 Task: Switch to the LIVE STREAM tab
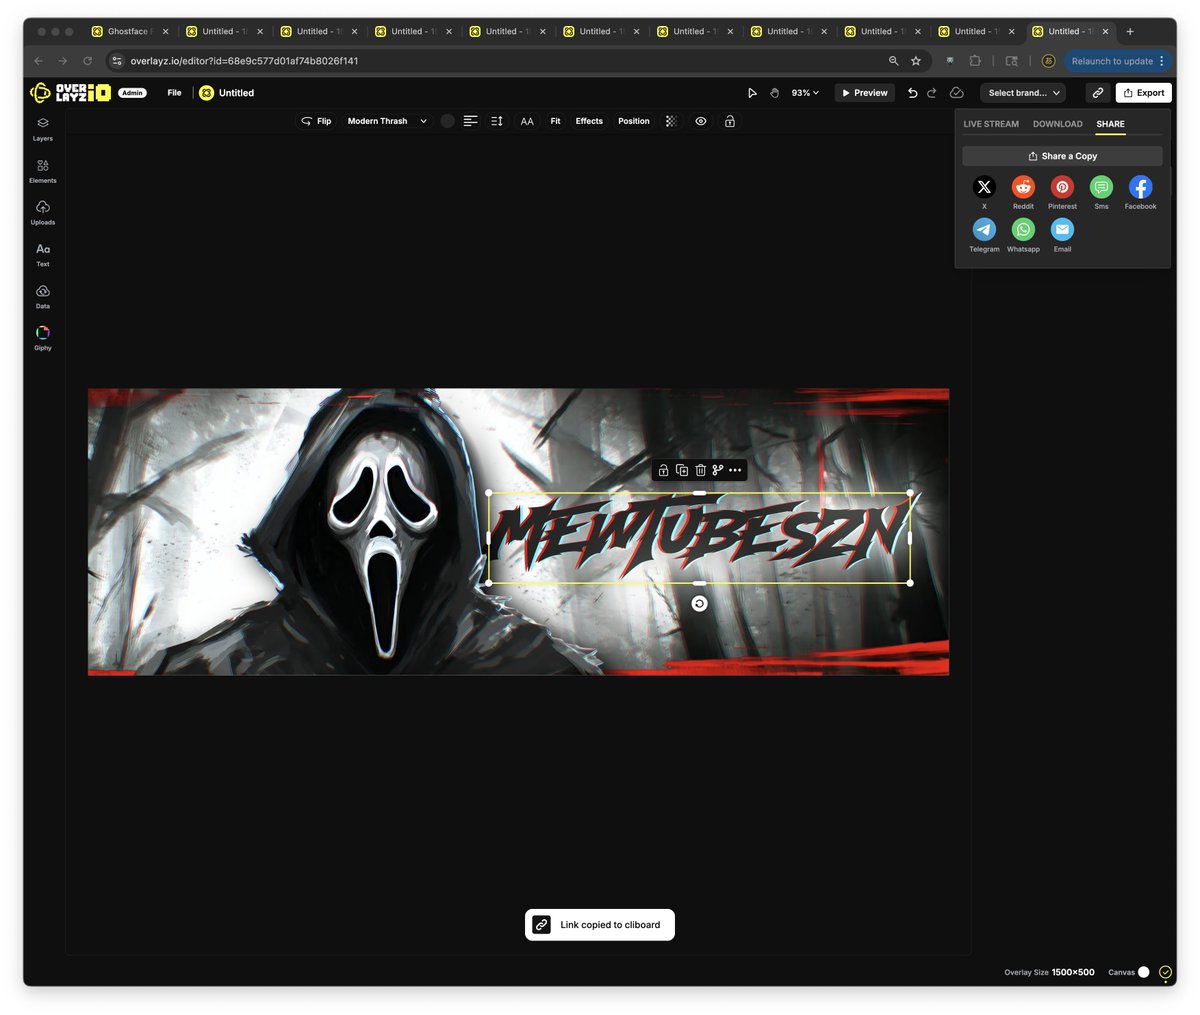[991, 124]
